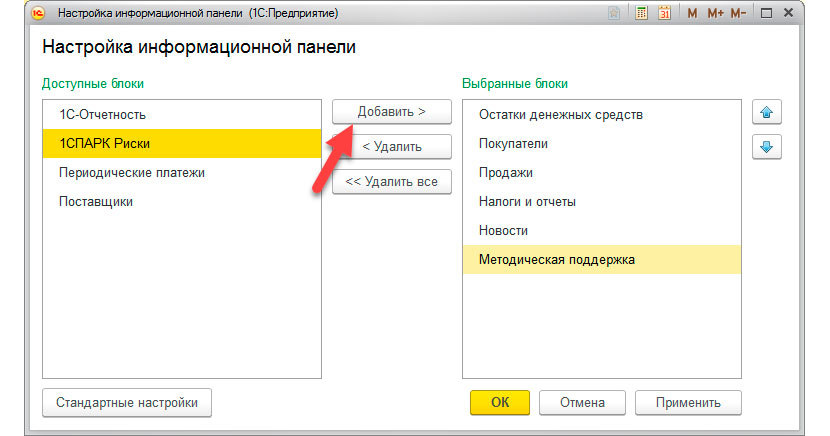Screen dimensions: 830x436
Task: Move selected block up with arrow
Action: point(767,112)
